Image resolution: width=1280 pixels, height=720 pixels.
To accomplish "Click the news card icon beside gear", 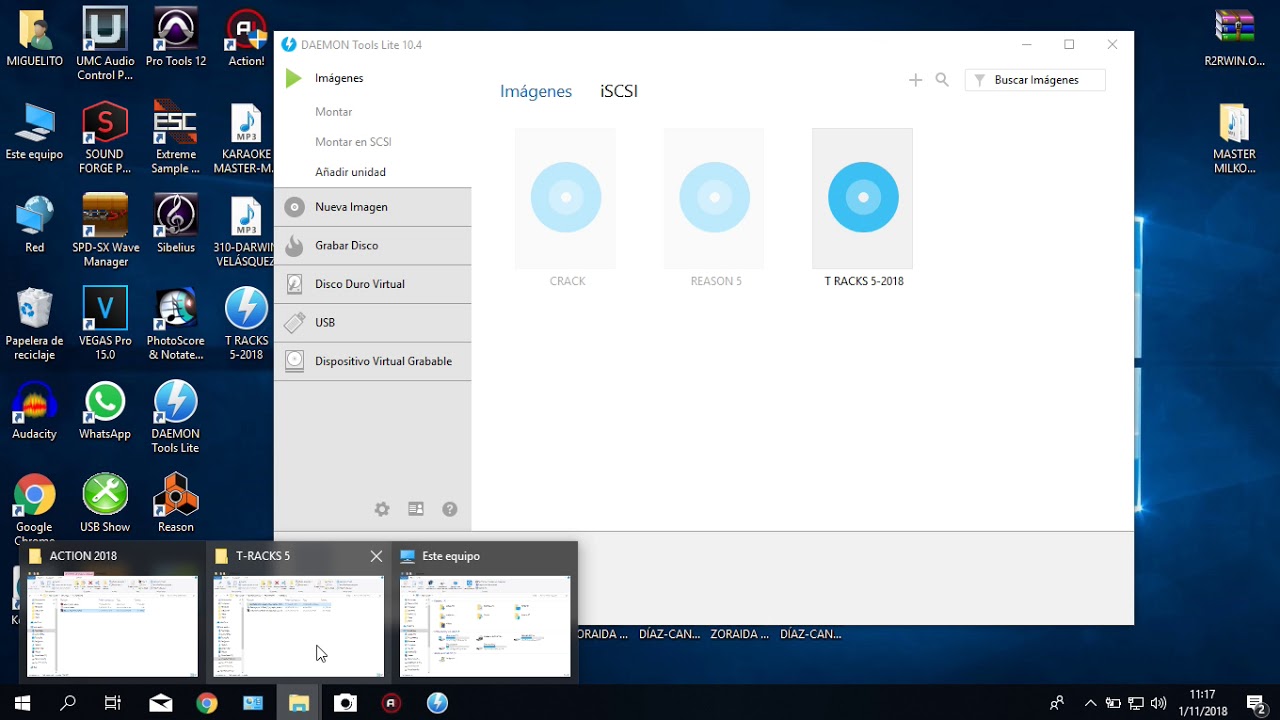I will pyautogui.click(x=416, y=509).
